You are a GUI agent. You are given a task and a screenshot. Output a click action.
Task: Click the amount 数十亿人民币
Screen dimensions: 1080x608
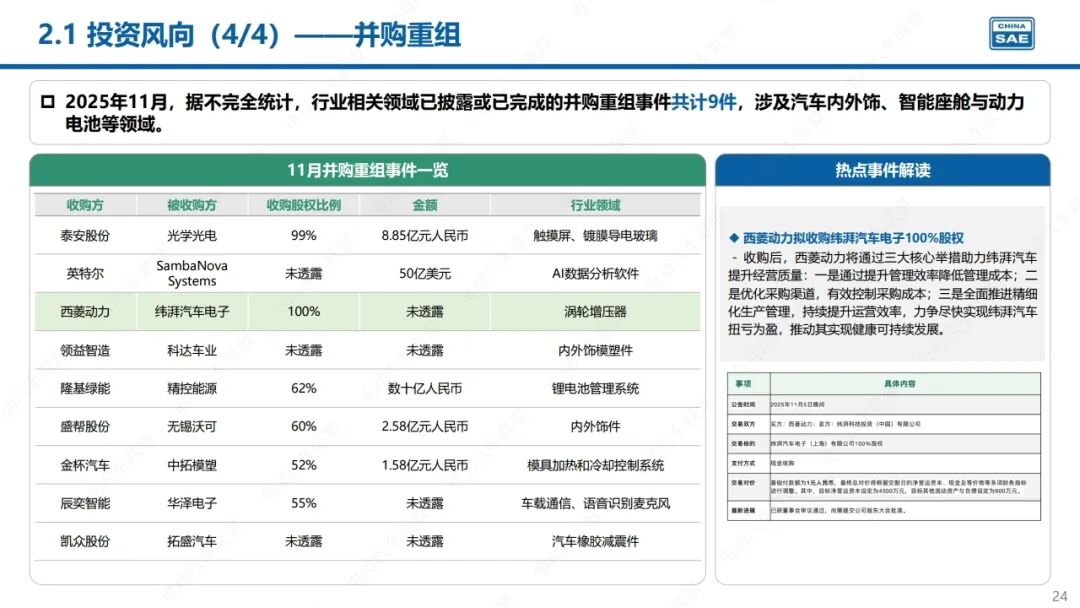click(x=424, y=388)
